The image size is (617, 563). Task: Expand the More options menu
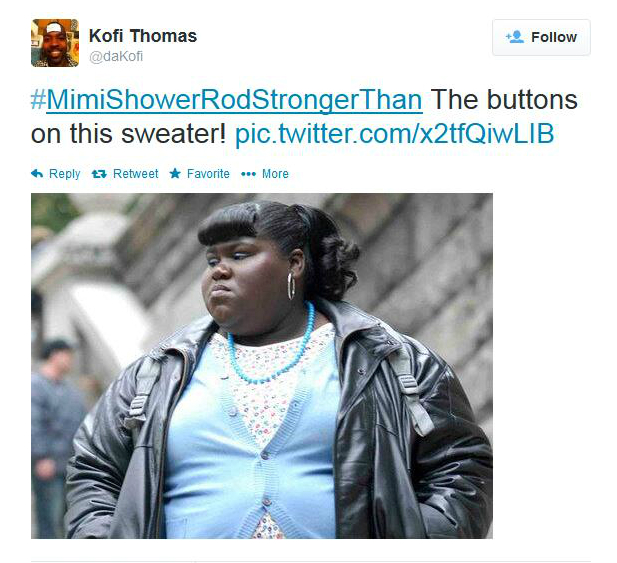point(265,174)
